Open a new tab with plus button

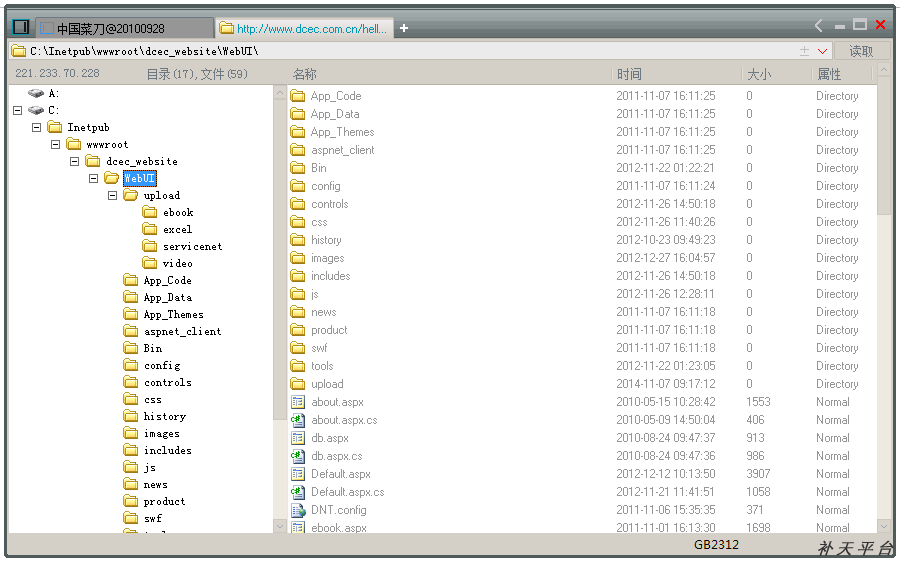point(404,28)
